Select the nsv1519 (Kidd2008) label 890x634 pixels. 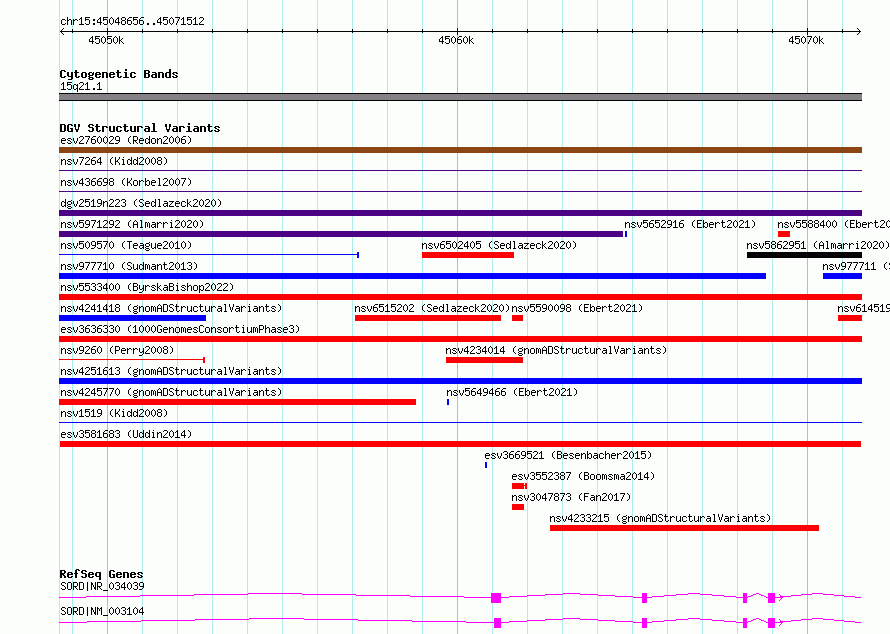pos(114,413)
